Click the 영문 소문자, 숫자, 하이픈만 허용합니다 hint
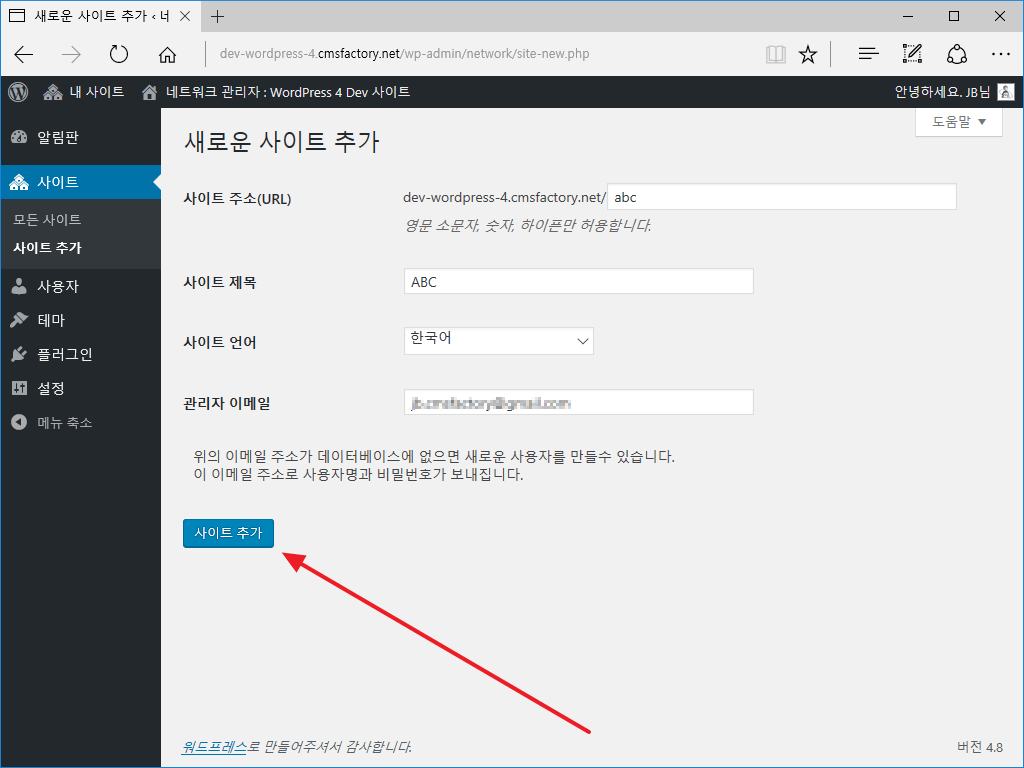 point(528,226)
